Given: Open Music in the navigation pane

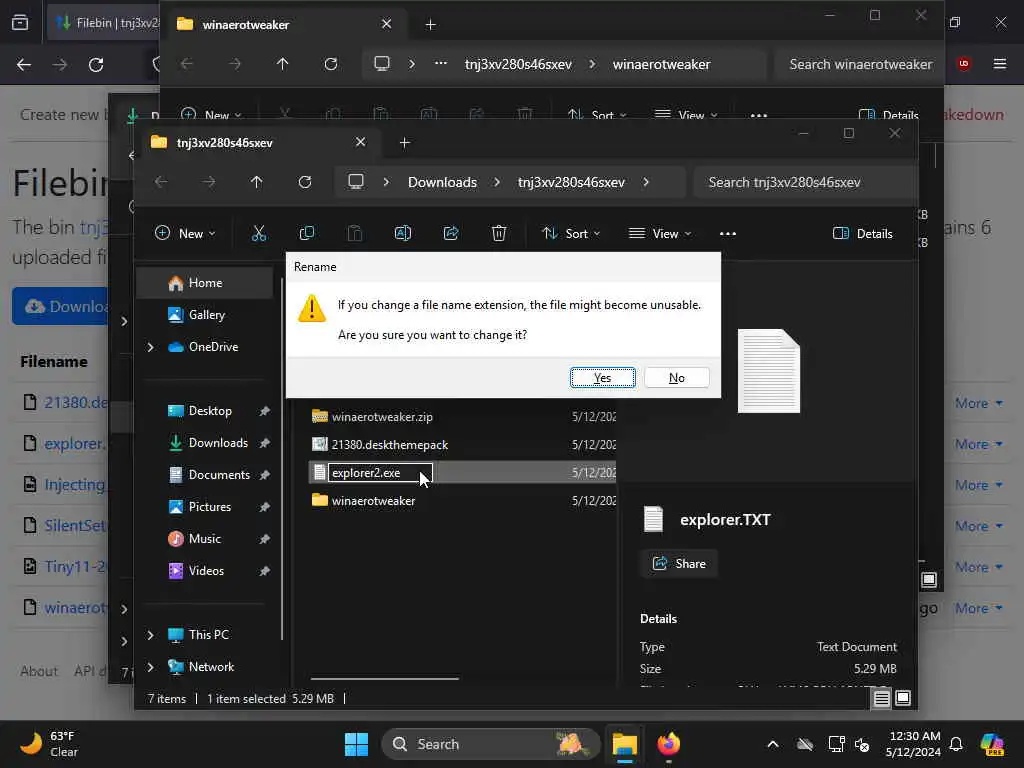Looking at the screenshot, I should pos(204,539).
